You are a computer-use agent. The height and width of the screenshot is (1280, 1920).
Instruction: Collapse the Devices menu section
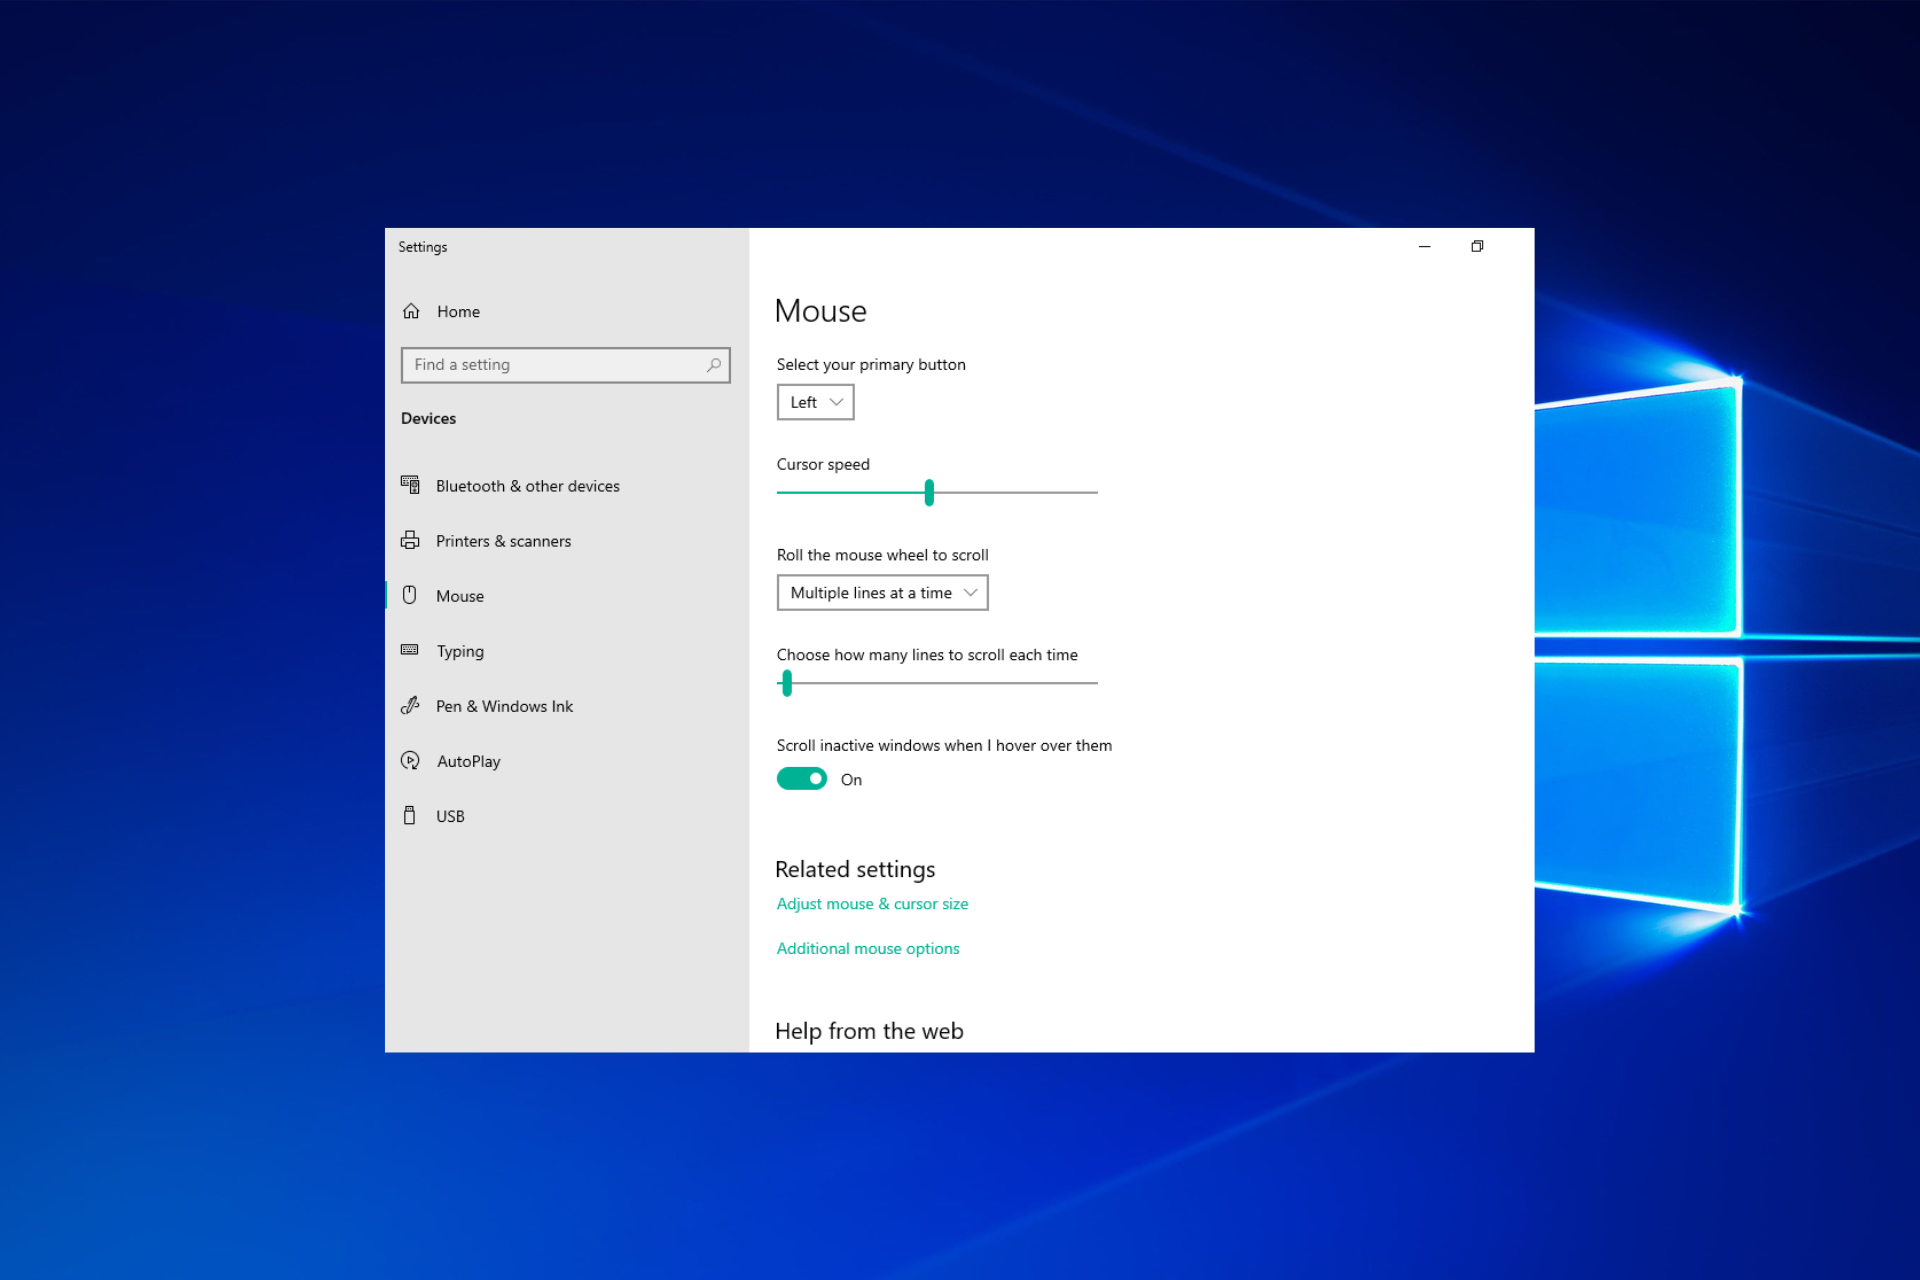(429, 417)
